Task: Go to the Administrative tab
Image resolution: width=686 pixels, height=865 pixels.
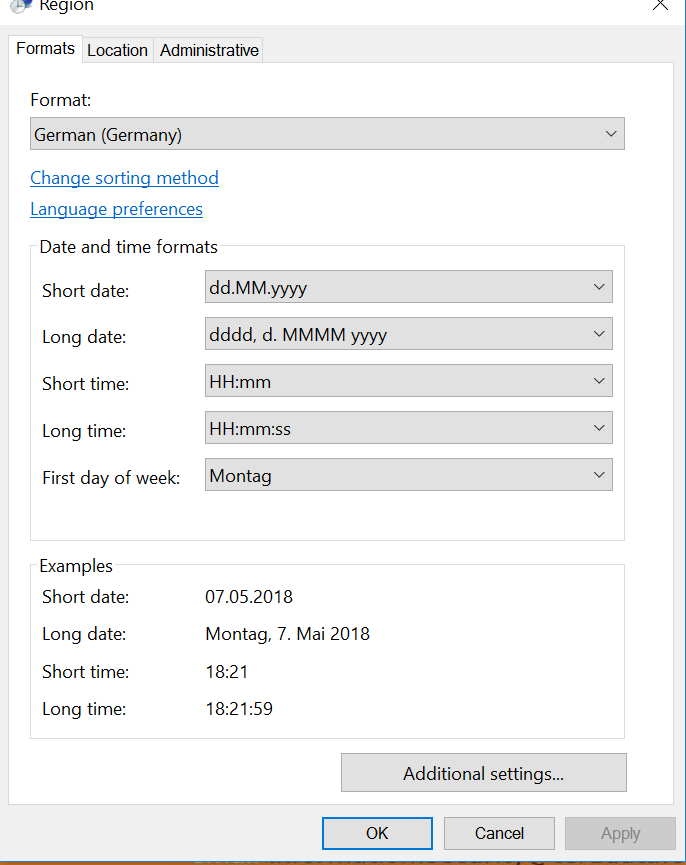Action: click(x=209, y=50)
